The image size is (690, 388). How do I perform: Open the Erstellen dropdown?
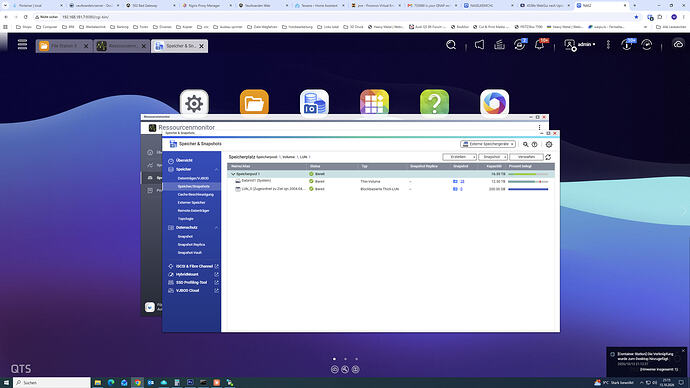[459, 157]
